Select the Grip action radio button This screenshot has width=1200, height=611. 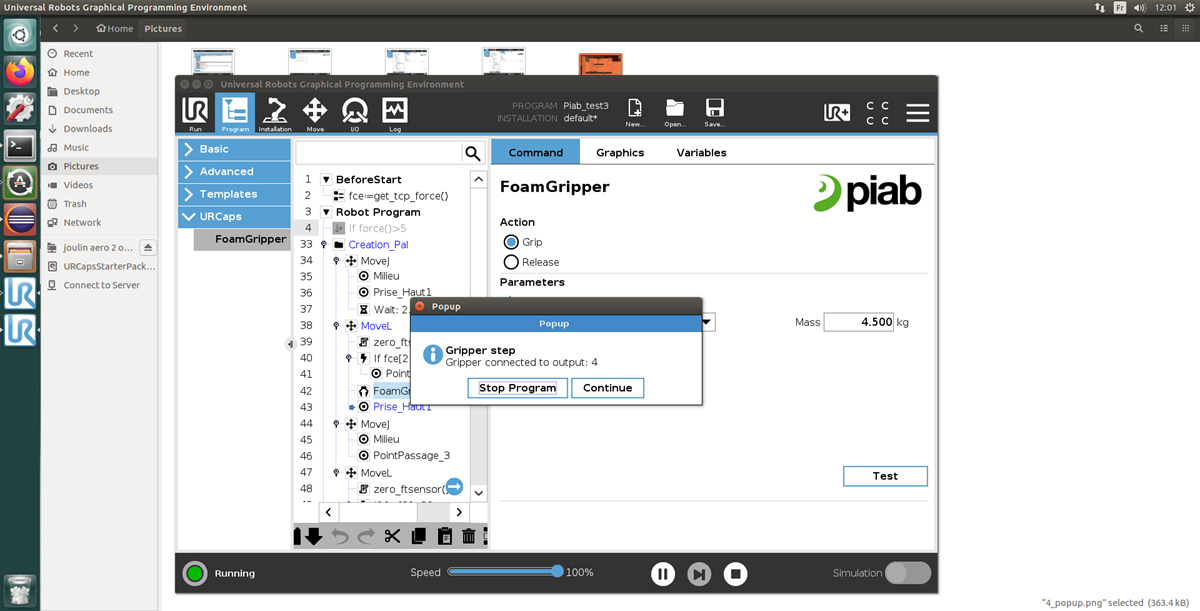511,242
